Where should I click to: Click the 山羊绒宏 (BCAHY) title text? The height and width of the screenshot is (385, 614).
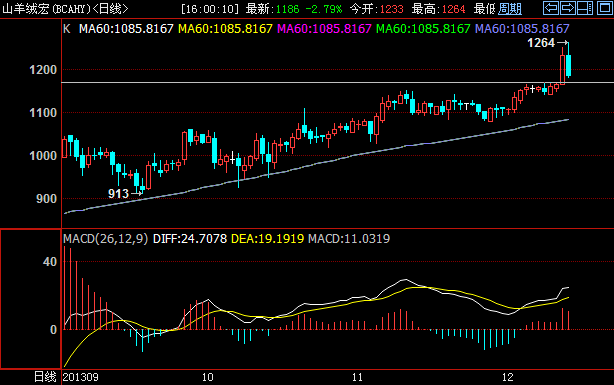coord(46,9)
